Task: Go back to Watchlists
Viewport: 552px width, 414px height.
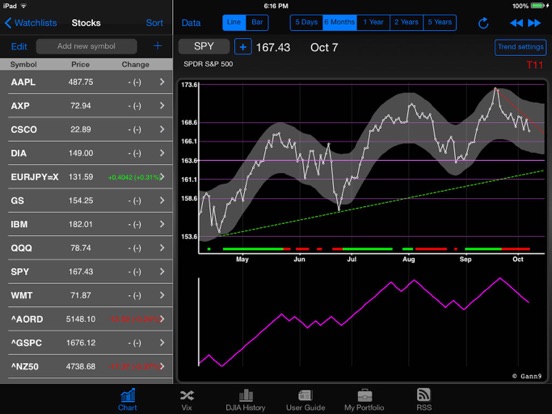Action: point(31,23)
